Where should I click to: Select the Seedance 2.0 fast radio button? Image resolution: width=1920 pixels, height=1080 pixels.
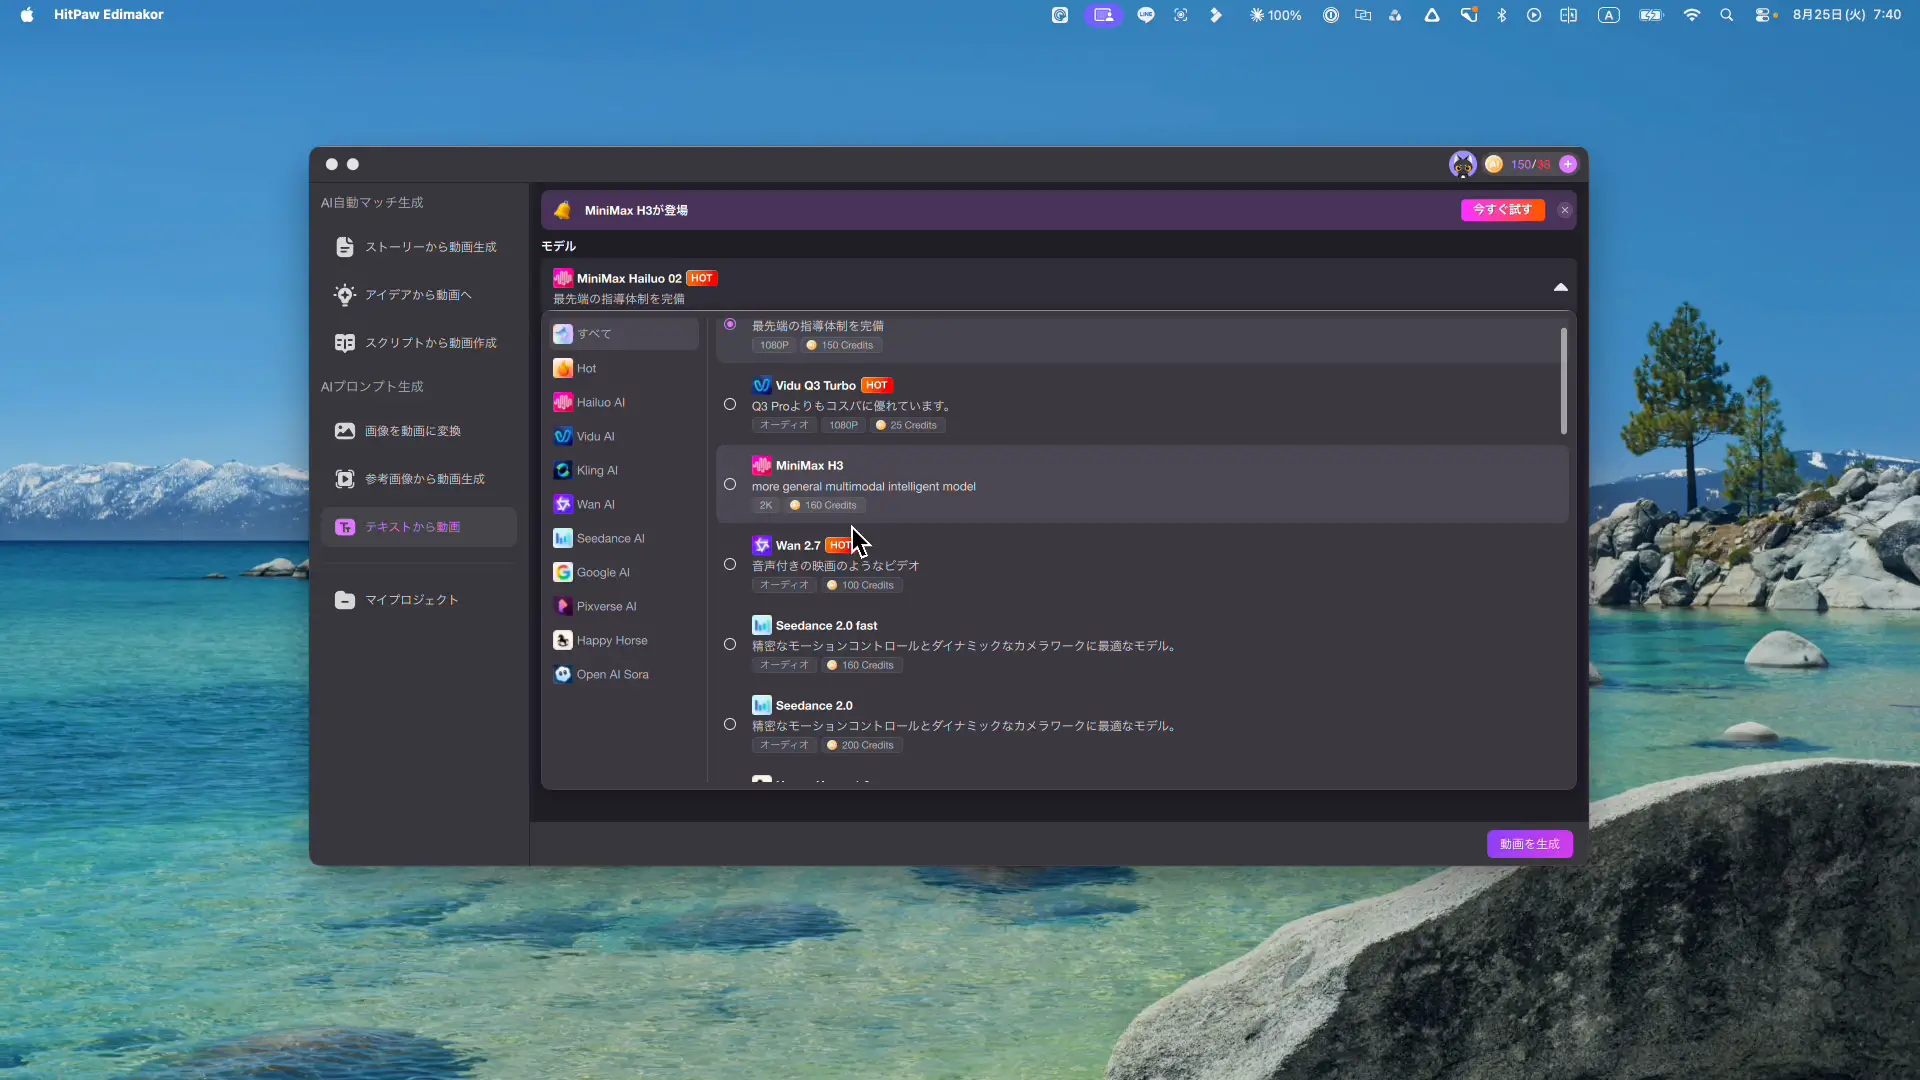click(730, 644)
